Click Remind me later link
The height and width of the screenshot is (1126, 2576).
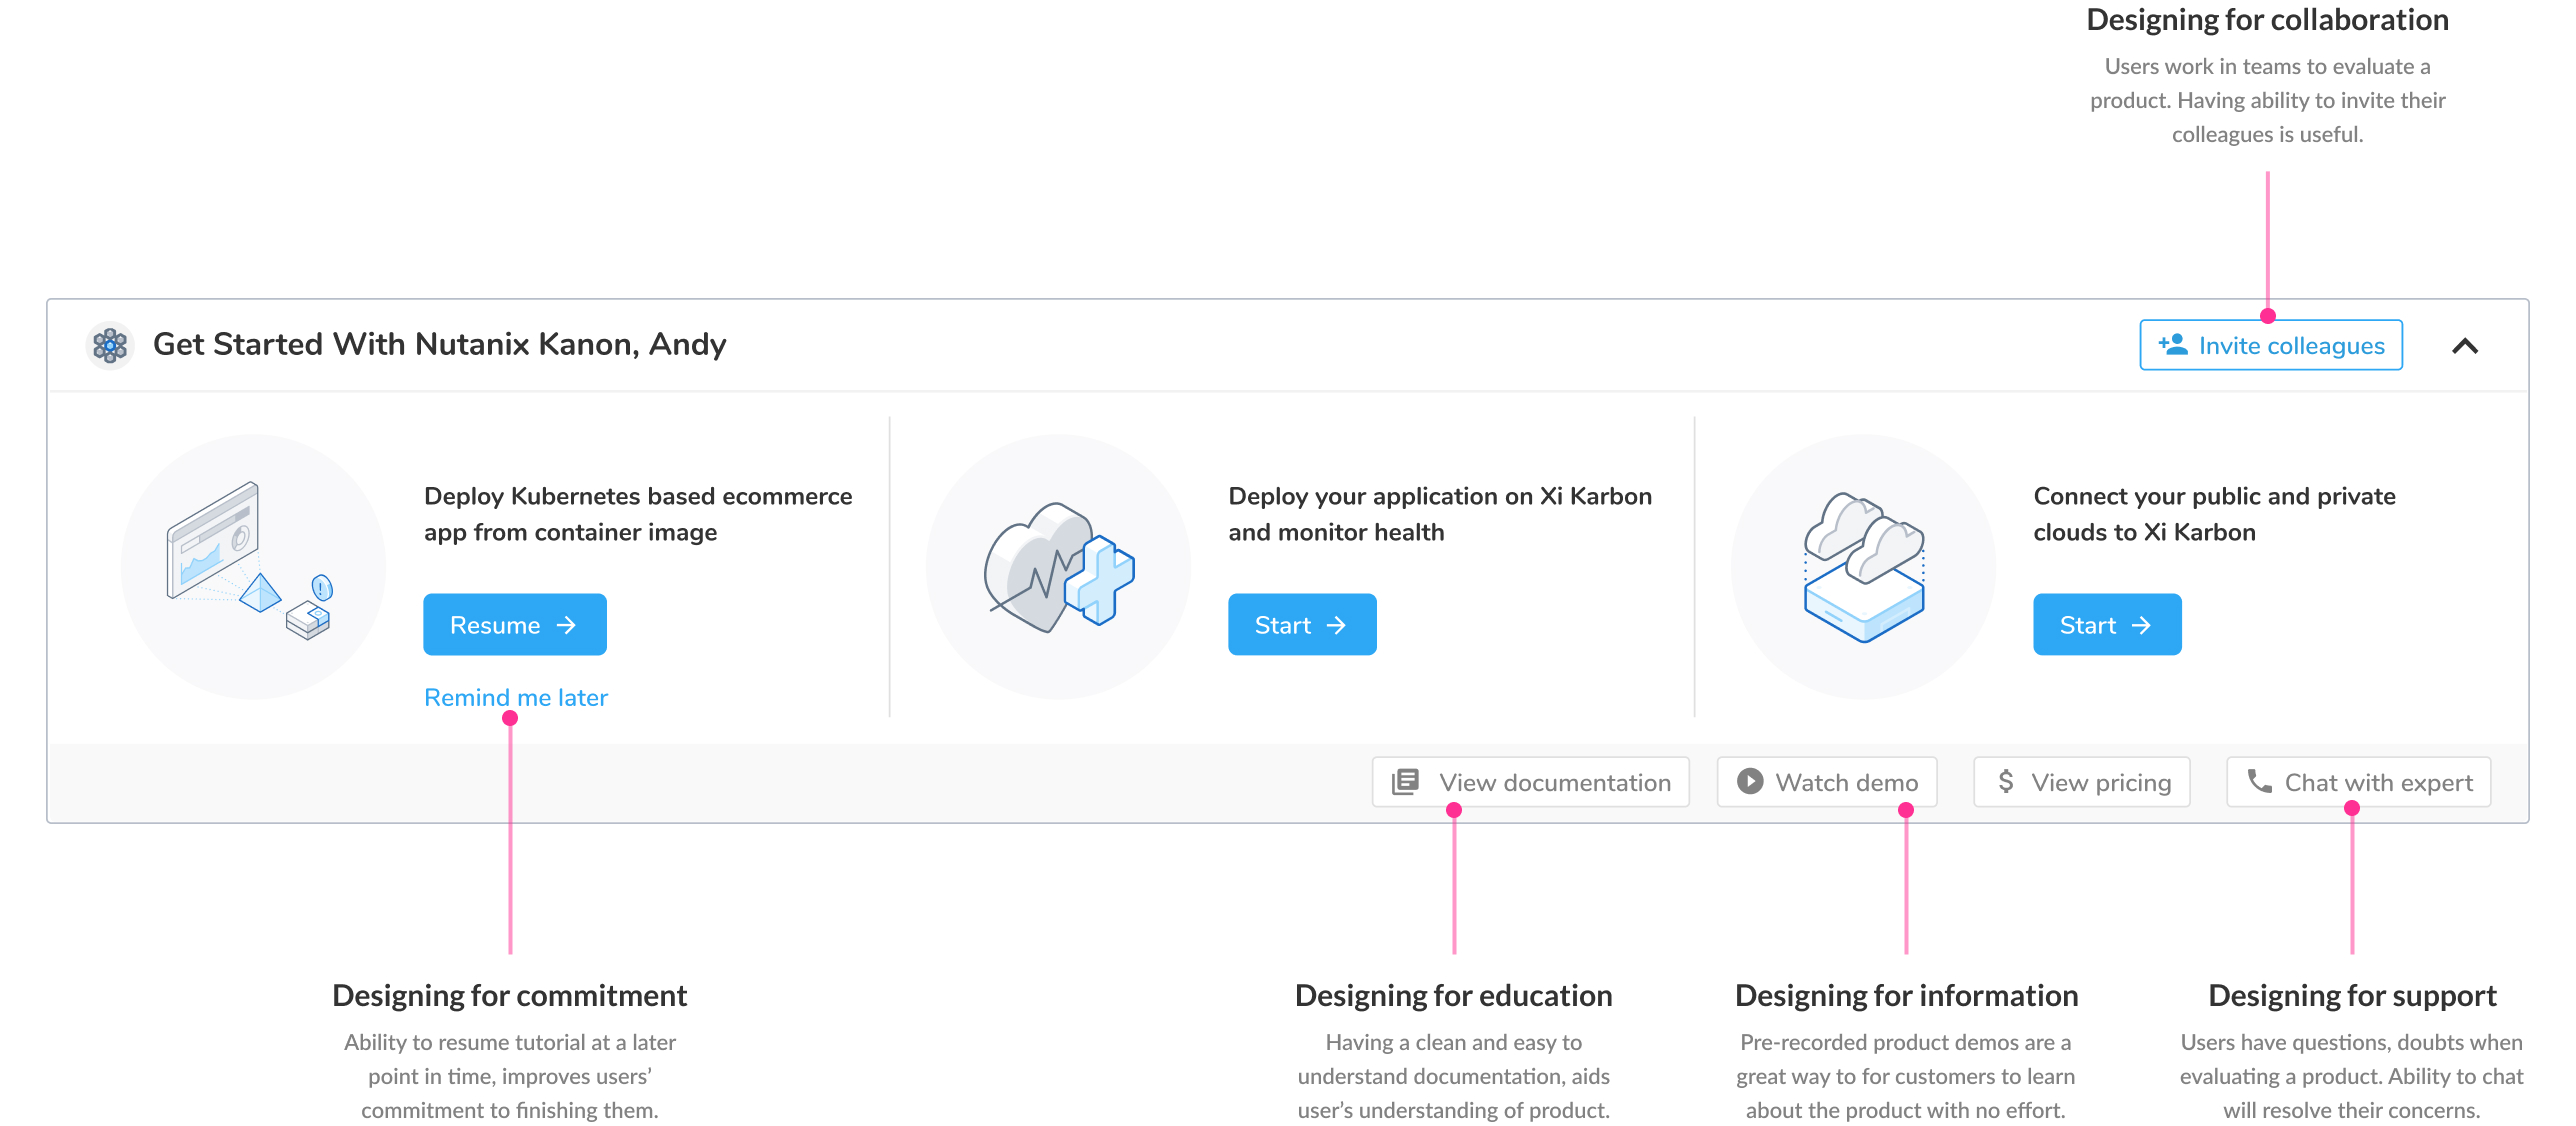point(516,697)
